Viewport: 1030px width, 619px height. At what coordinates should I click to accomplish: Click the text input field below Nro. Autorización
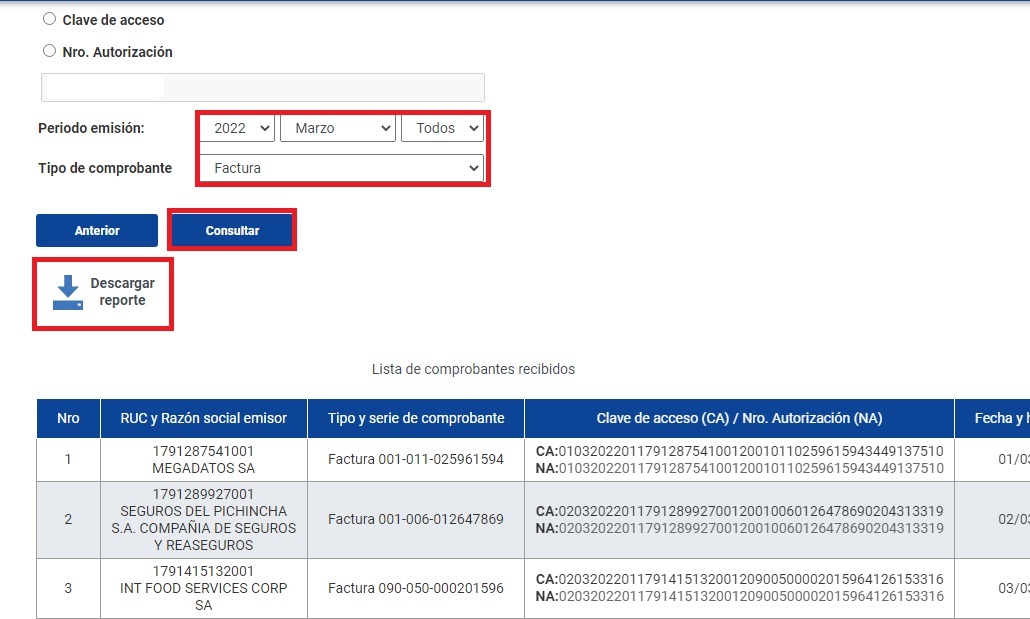(x=262, y=87)
